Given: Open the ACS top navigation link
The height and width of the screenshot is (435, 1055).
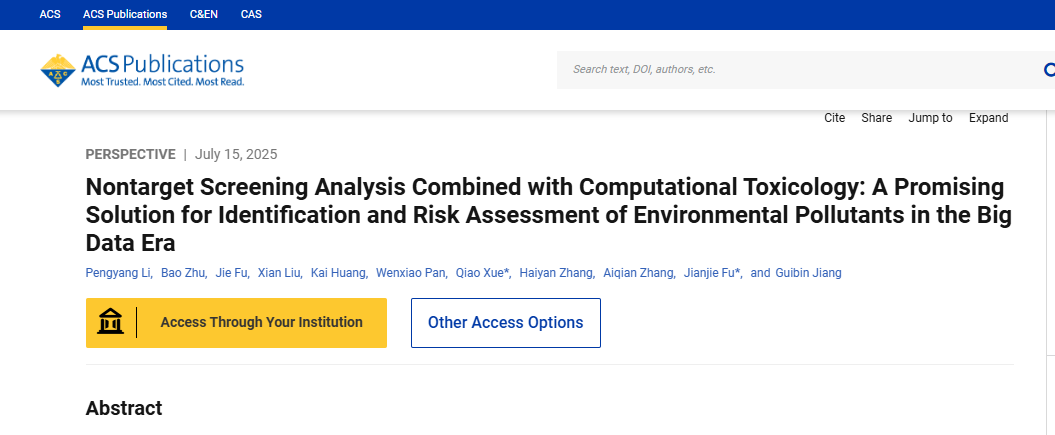Looking at the screenshot, I should [x=50, y=14].
